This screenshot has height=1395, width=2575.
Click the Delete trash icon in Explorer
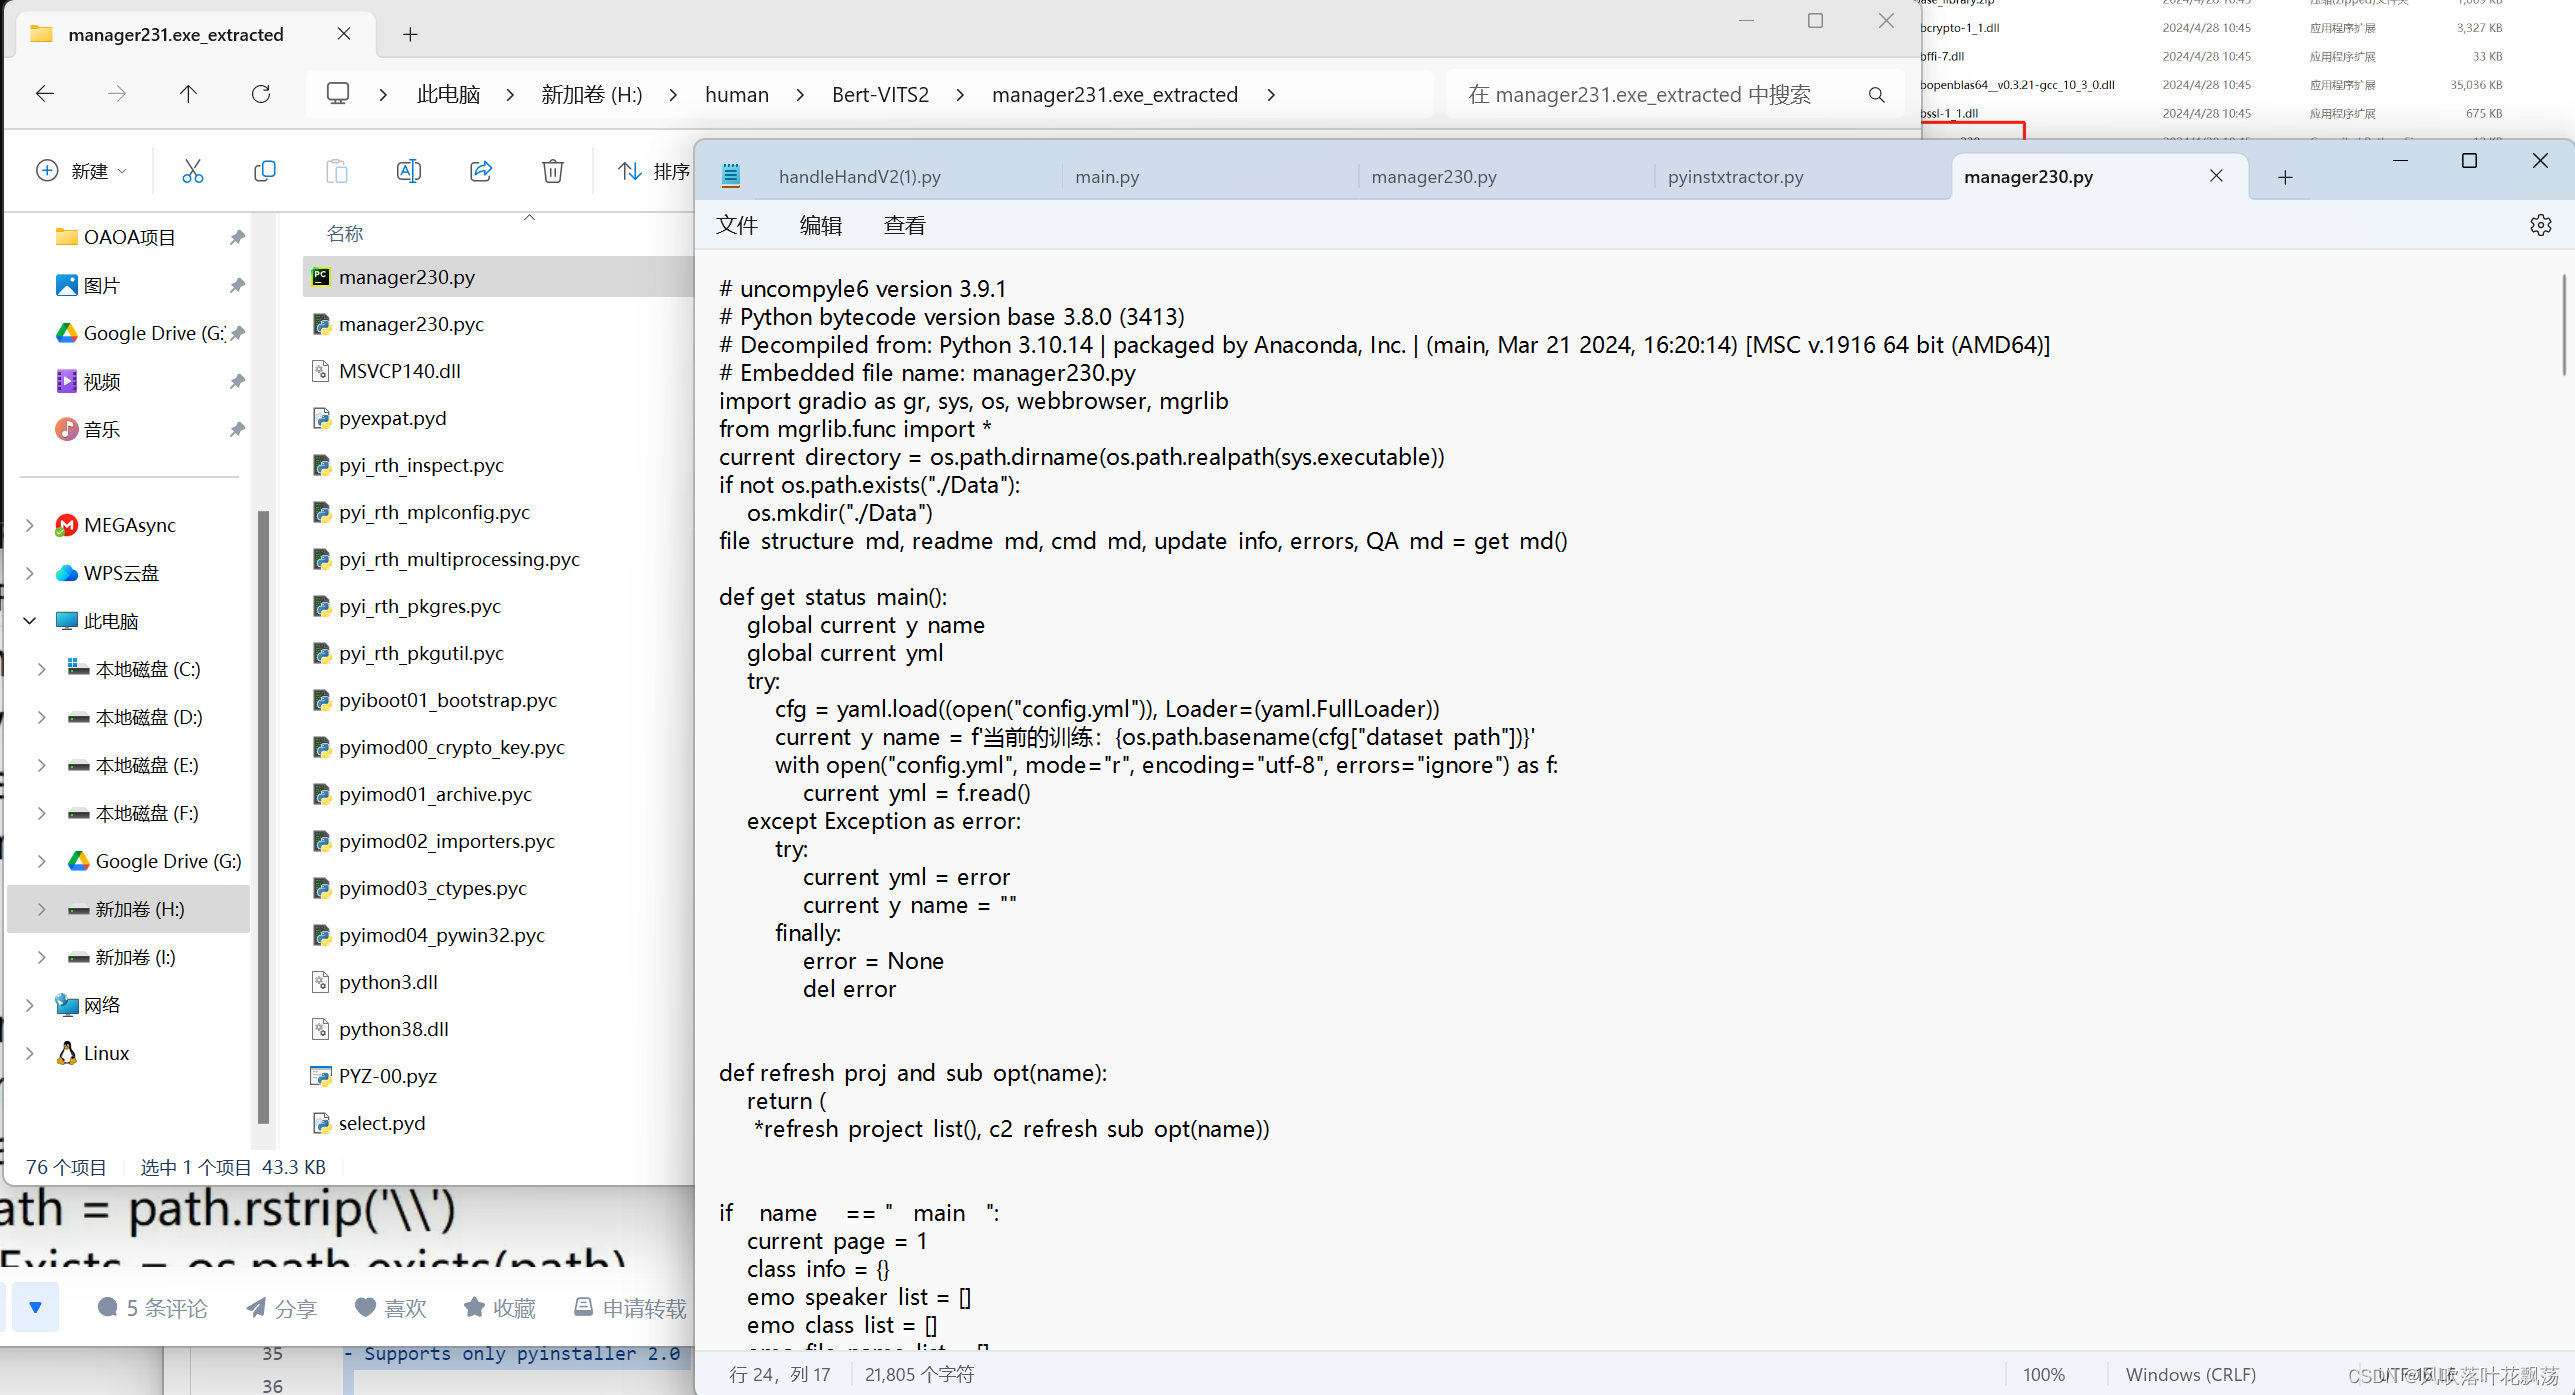553,171
